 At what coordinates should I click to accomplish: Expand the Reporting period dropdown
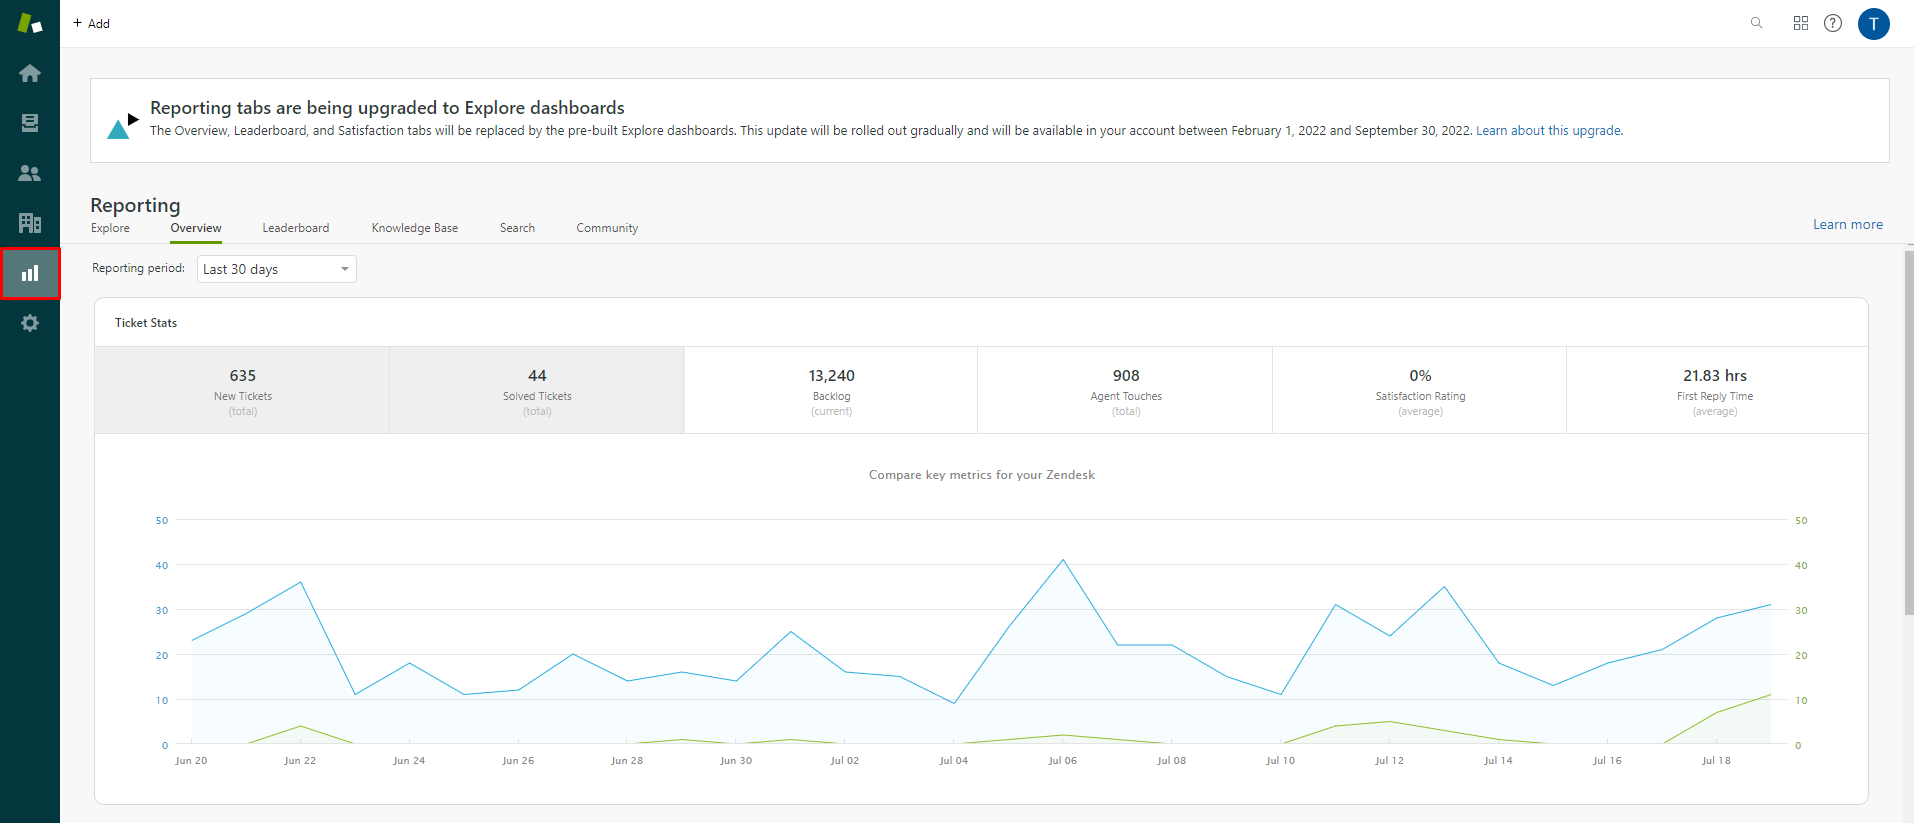[276, 269]
